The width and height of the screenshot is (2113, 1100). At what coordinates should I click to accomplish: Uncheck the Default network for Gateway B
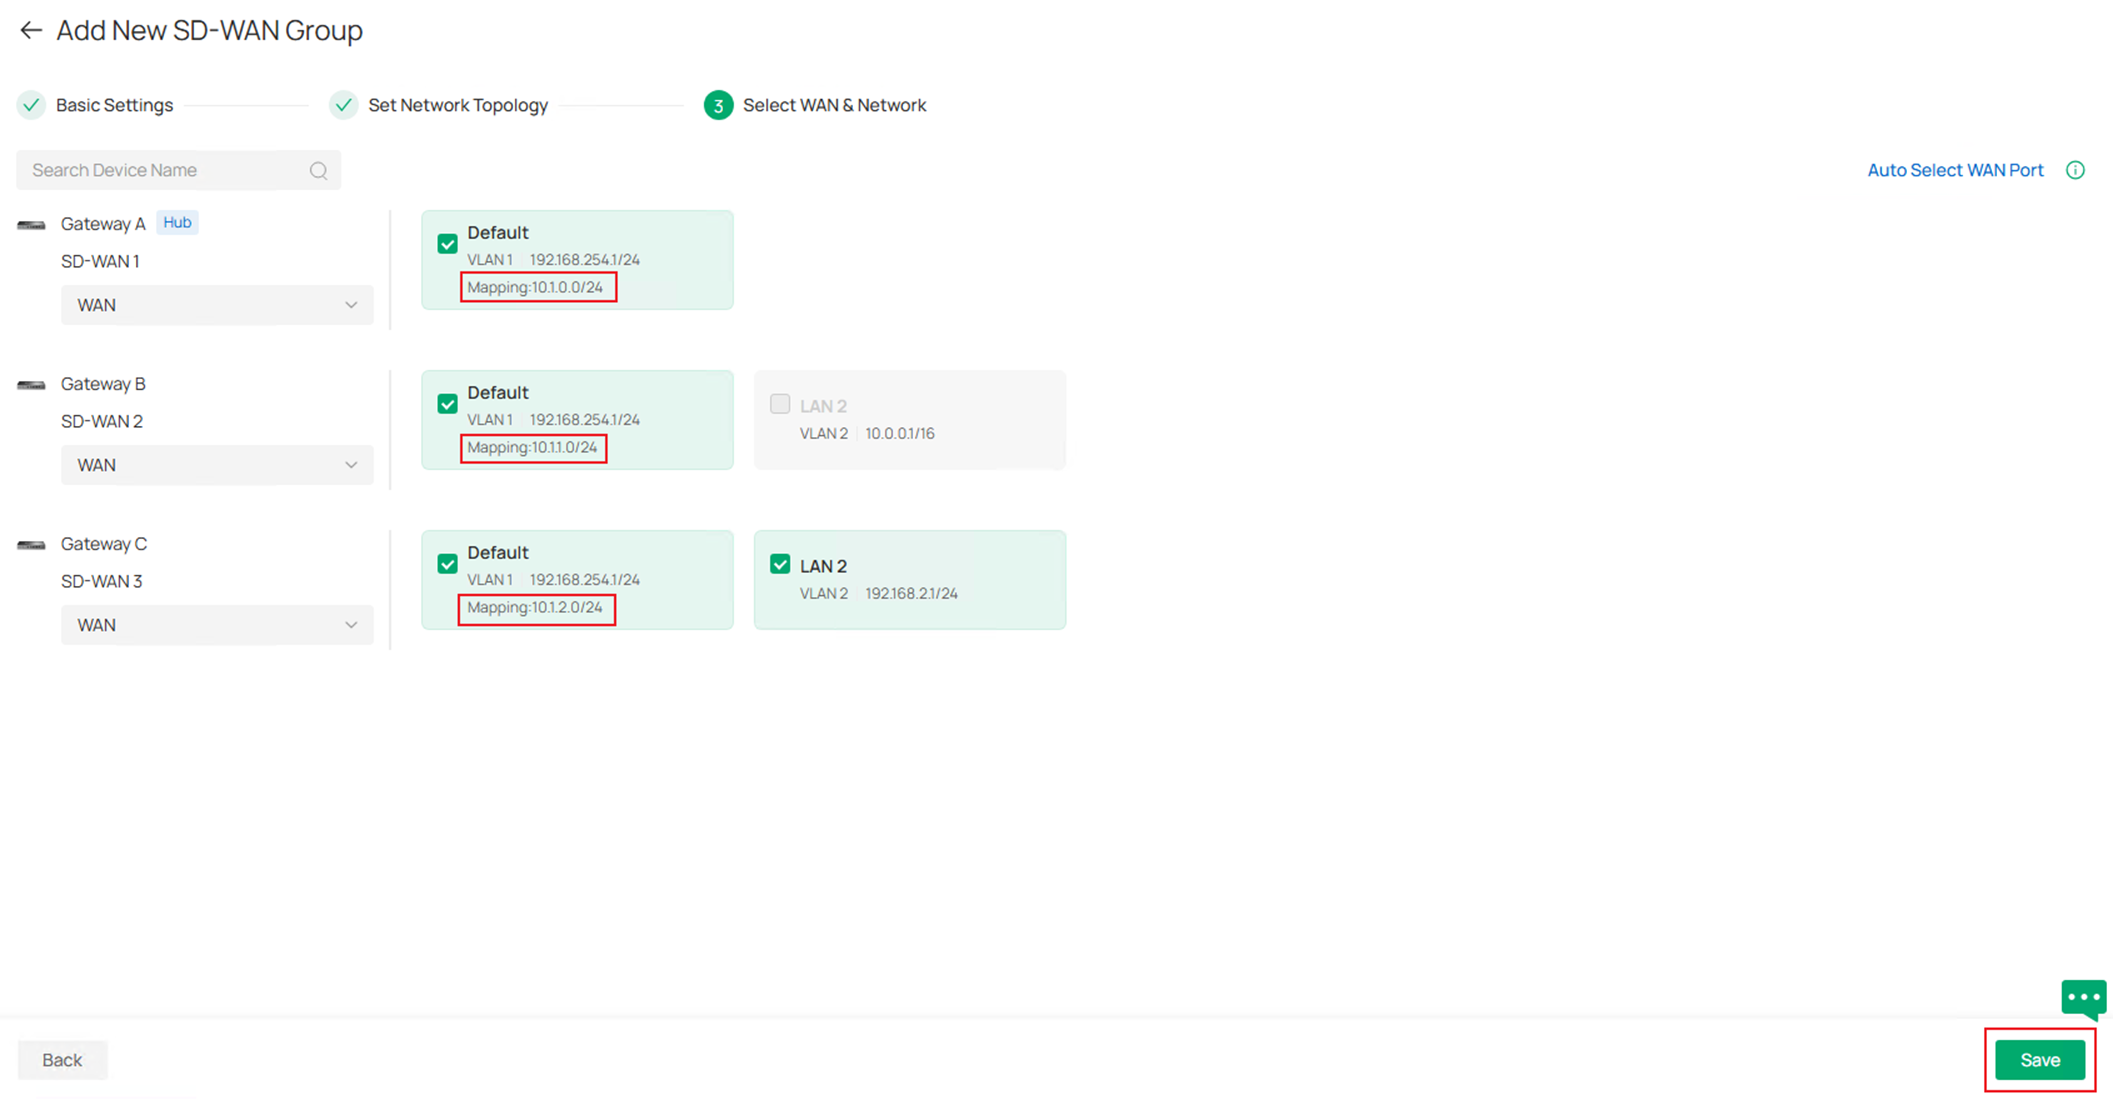(x=447, y=403)
